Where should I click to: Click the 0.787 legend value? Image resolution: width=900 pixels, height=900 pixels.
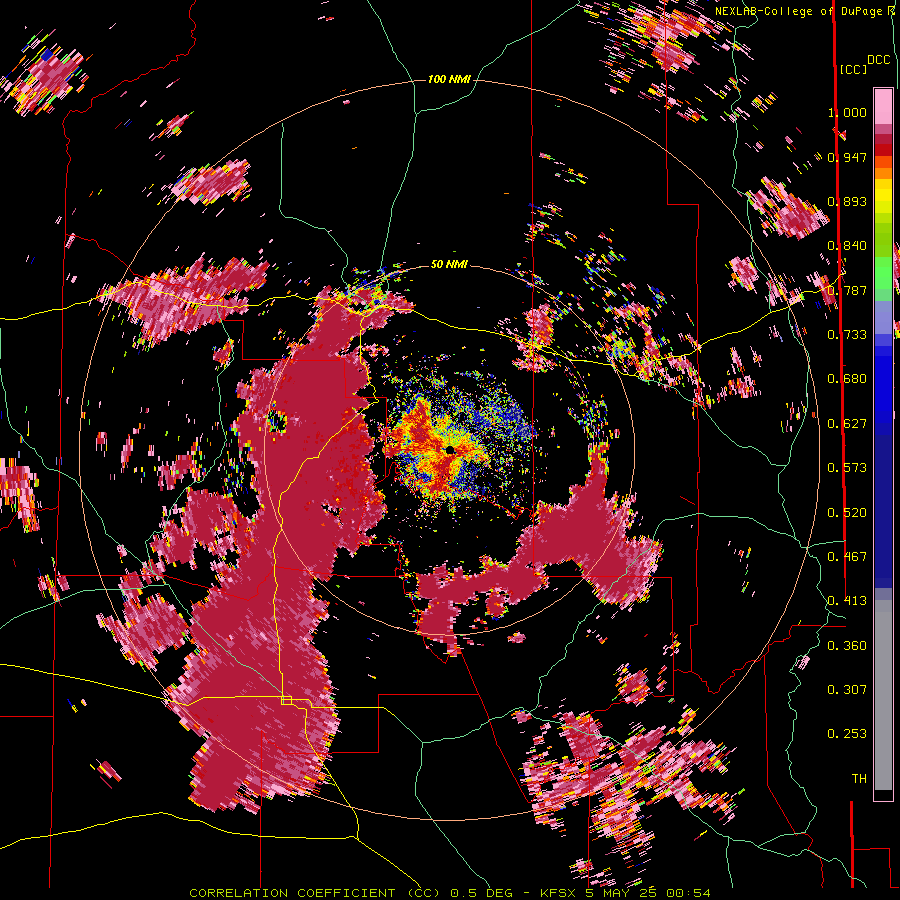[x=847, y=290]
